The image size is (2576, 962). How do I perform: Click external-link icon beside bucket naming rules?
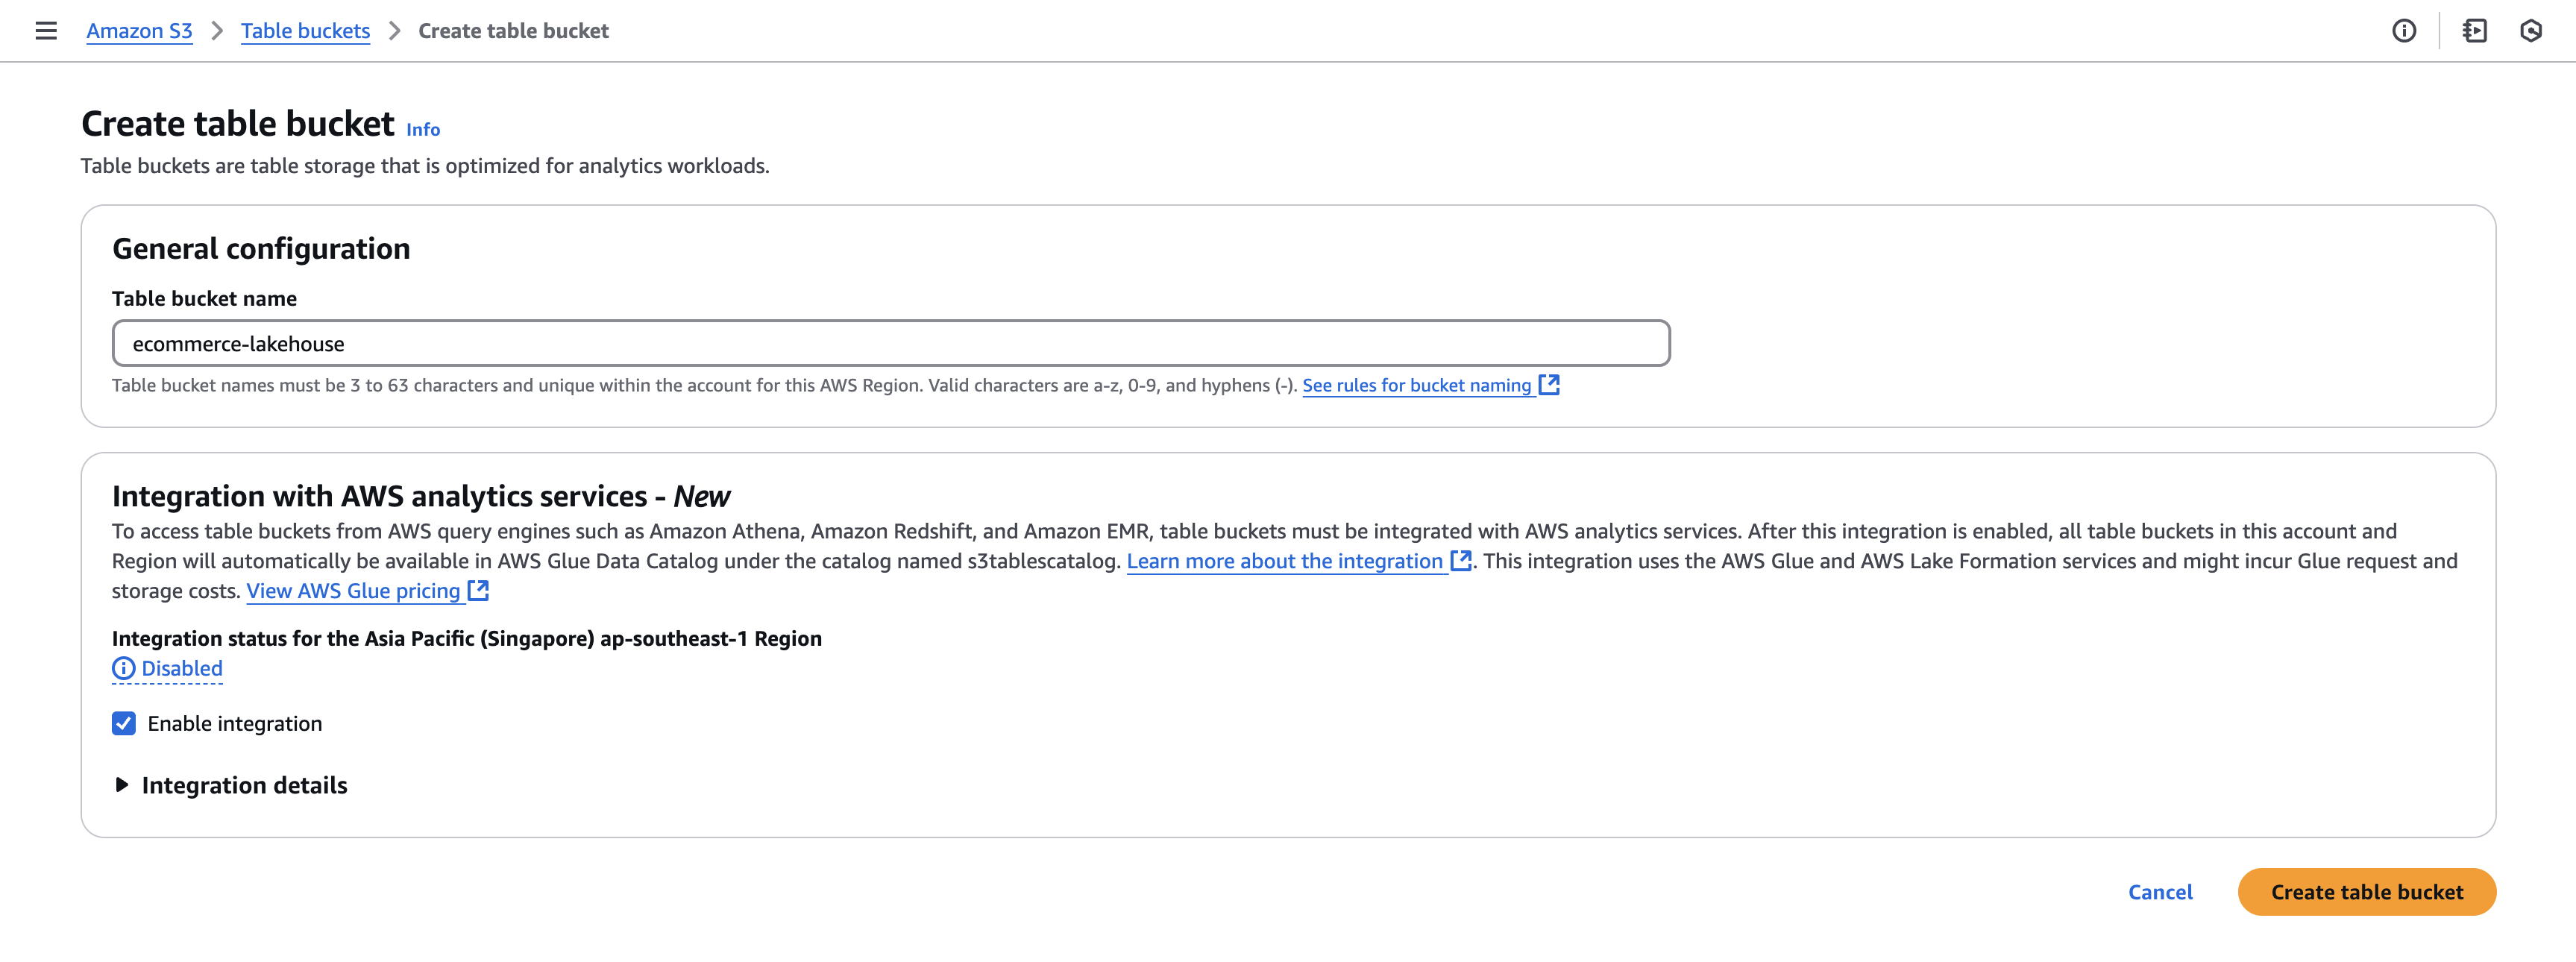click(1549, 385)
